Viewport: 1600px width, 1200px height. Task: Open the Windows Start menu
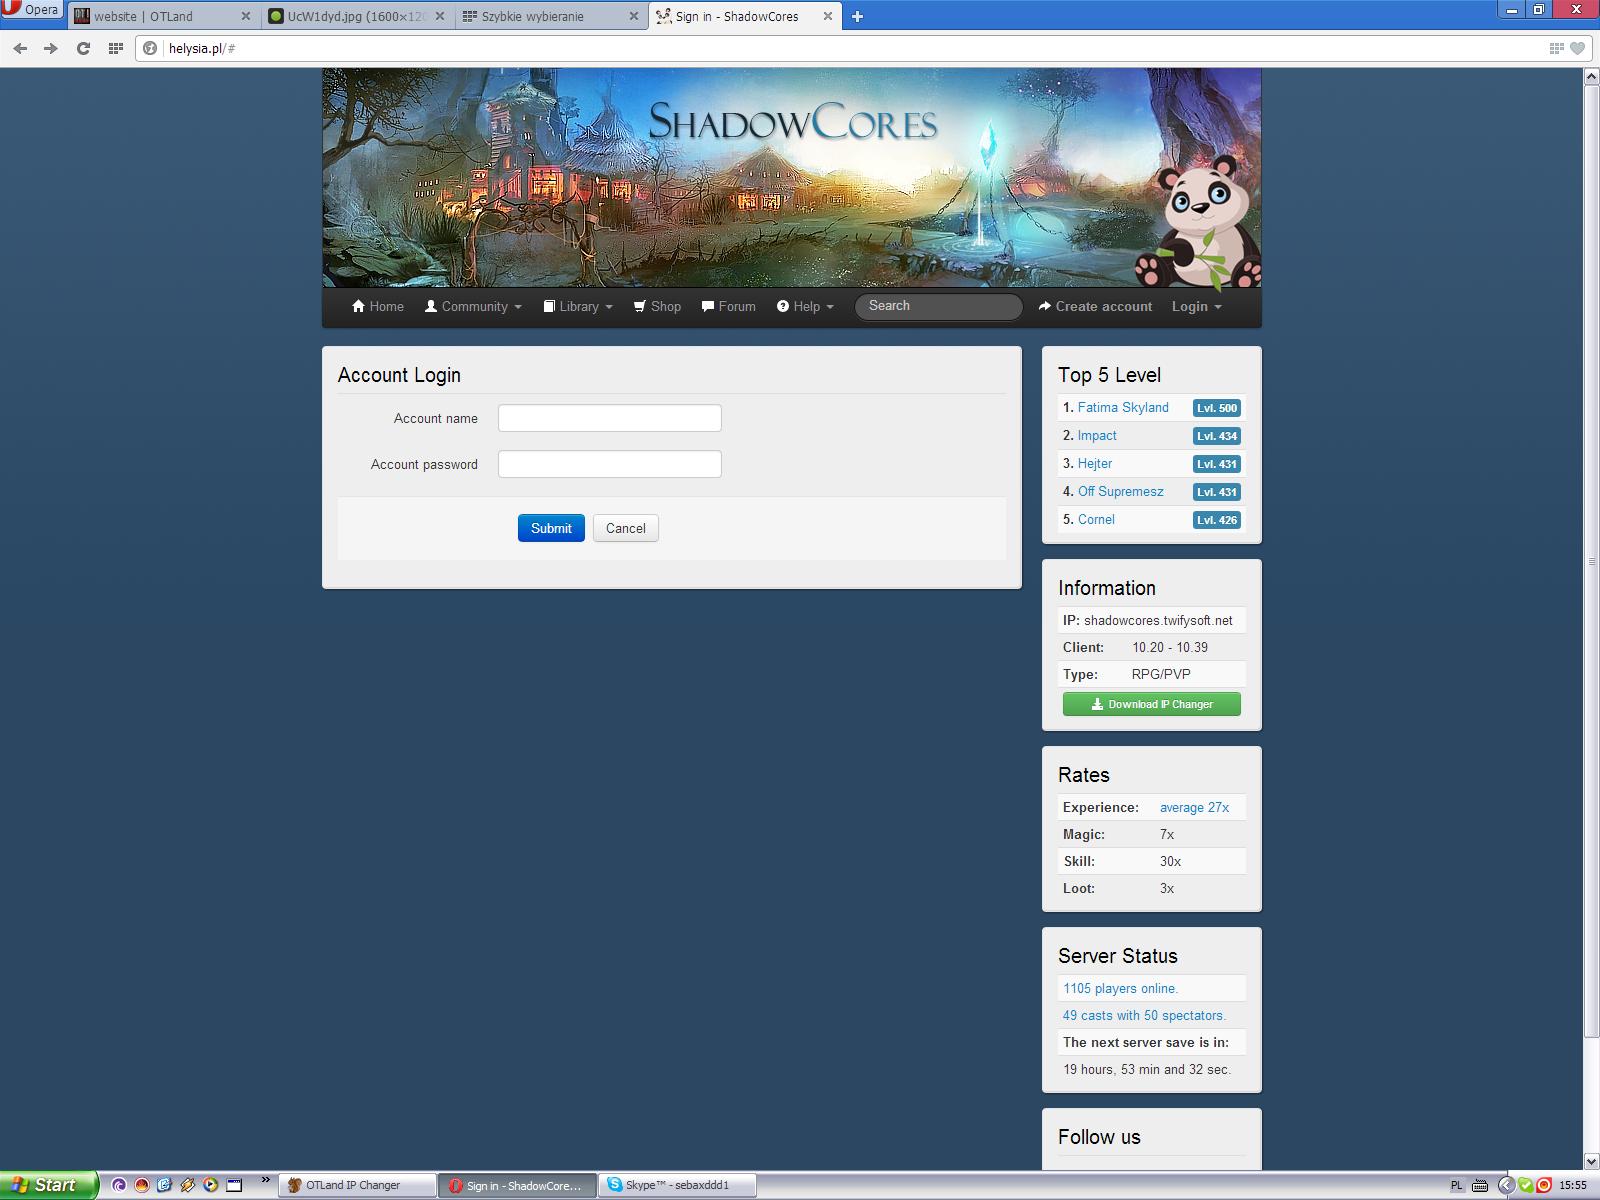tap(49, 1185)
